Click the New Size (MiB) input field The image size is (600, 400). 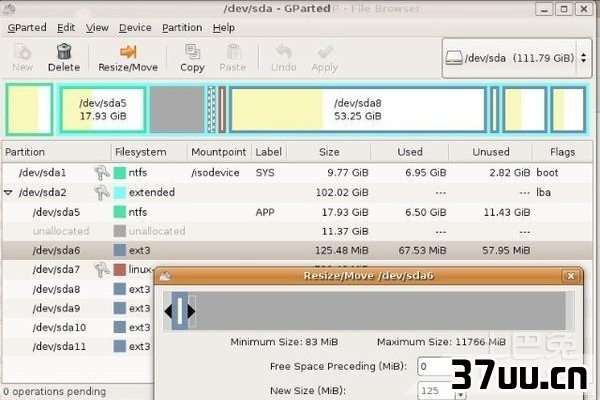coord(436,391)
